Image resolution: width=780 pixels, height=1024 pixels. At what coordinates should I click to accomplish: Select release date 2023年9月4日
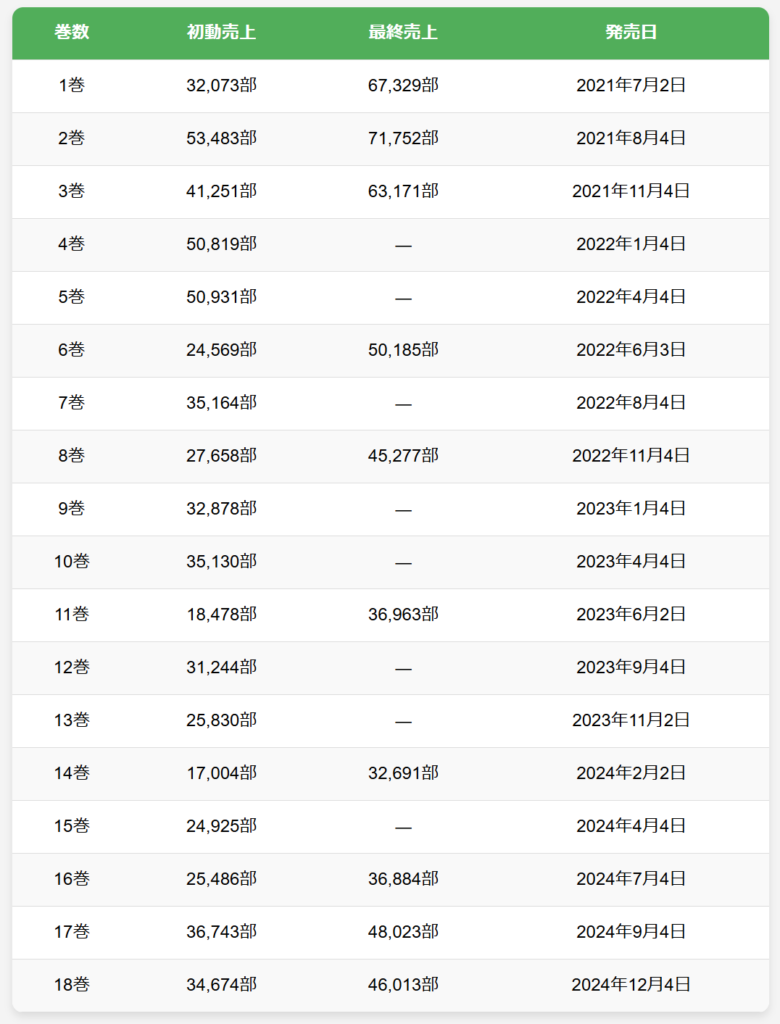pyautogui.click(x=631, y=667)
